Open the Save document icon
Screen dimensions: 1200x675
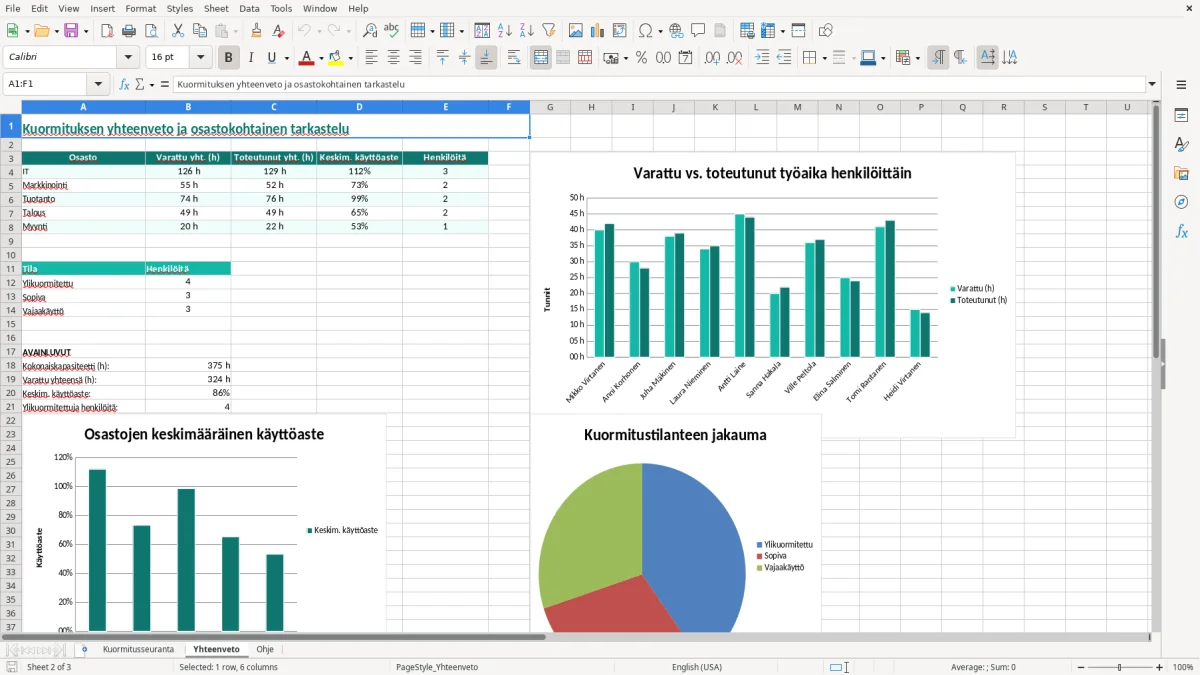point(71,31)
